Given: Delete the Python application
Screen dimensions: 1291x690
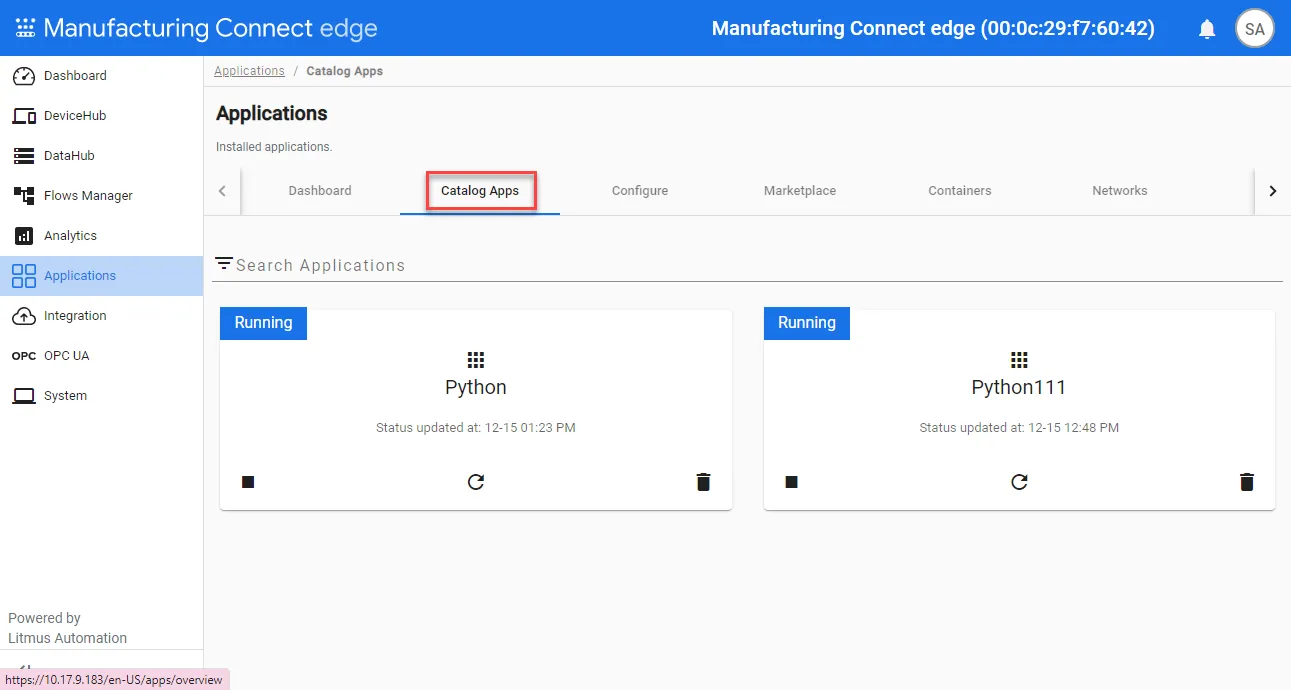Looking at the screenshot, I should point(703,482).
